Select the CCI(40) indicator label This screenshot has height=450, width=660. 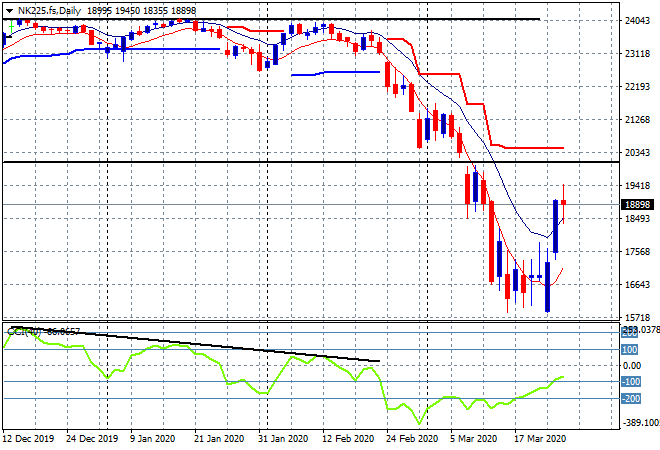click(x=24, y=332)
